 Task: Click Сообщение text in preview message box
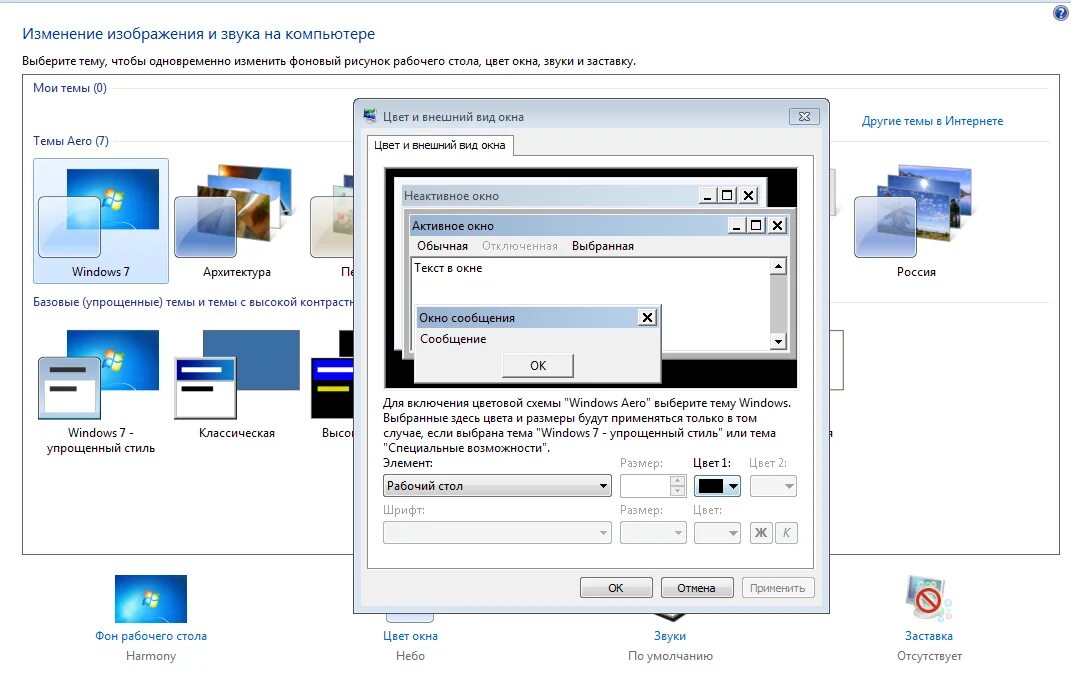click(453, 339)
